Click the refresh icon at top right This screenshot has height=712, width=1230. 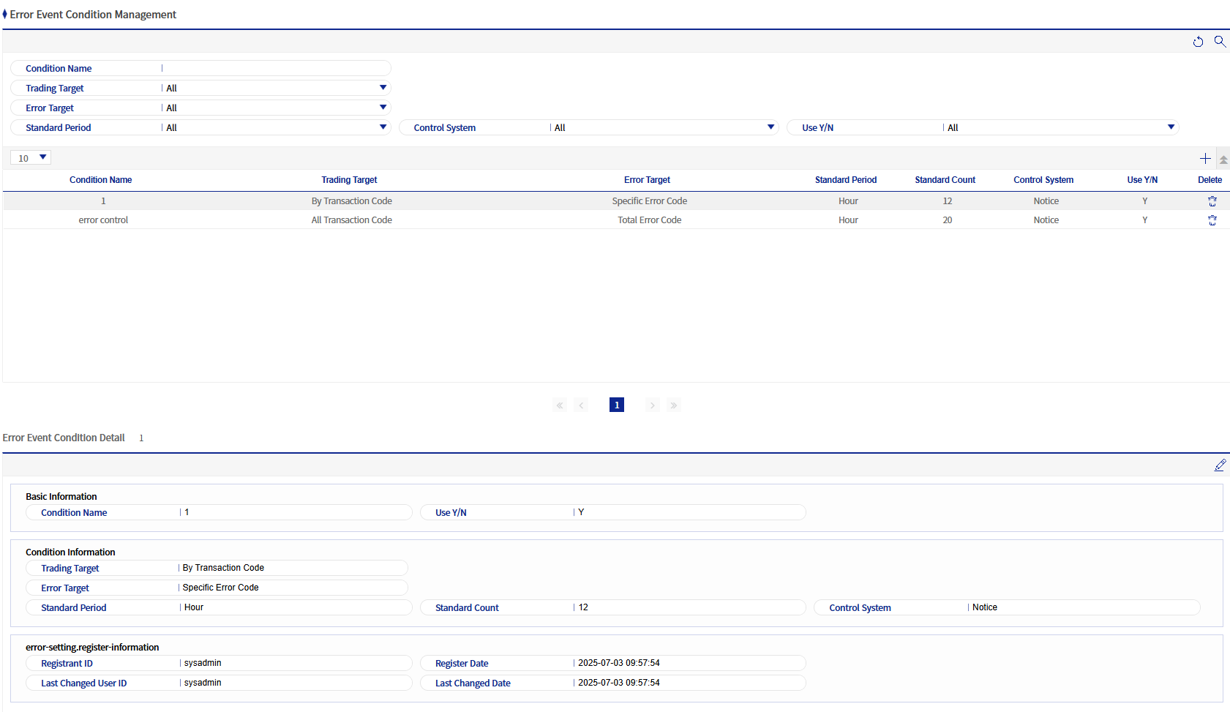point(1198,42)
